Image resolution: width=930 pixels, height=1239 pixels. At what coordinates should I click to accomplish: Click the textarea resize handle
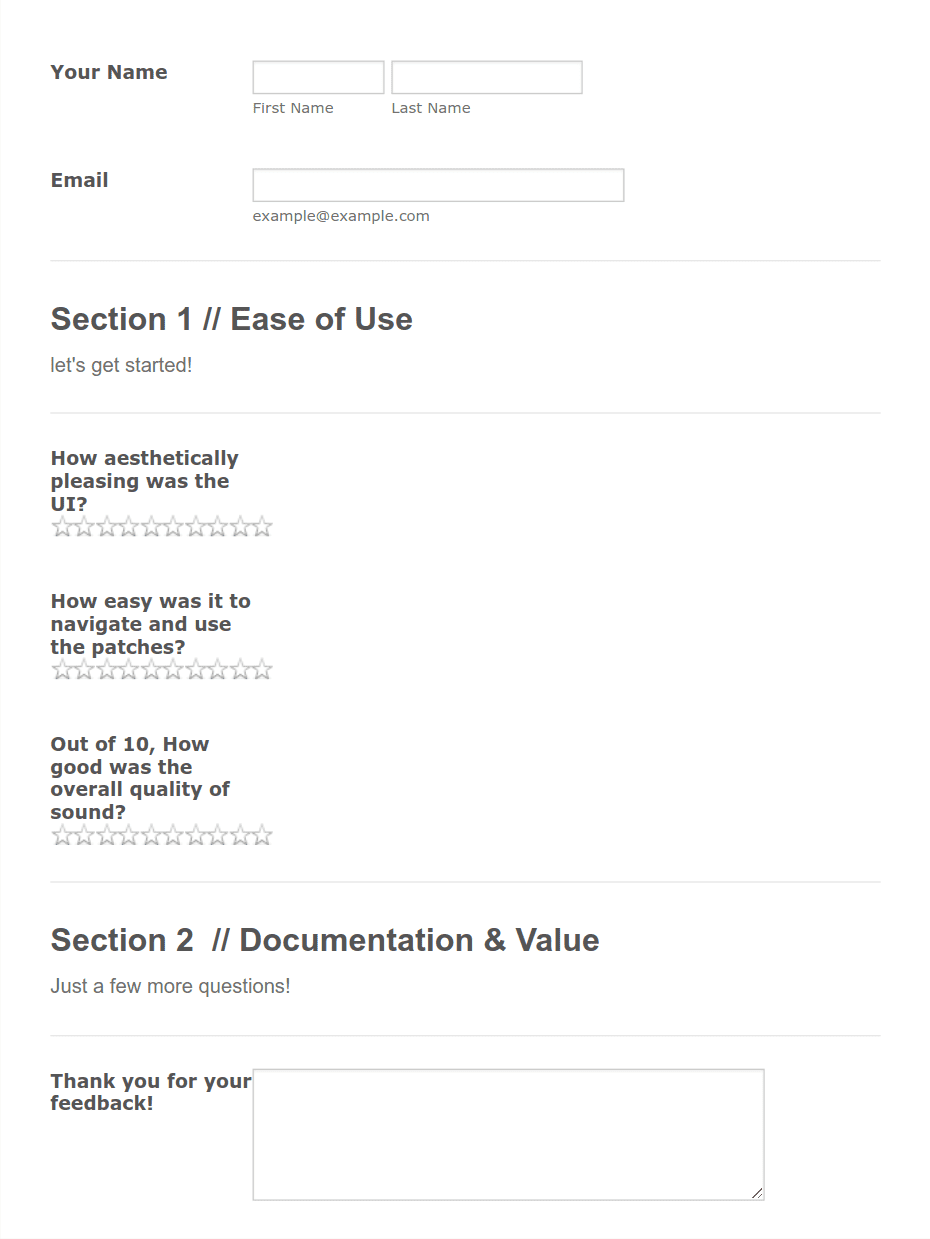[x=758, y=1193]
